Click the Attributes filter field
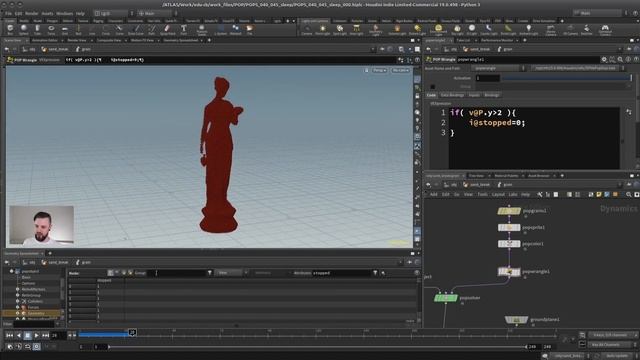The width and height of the screenshot is (640, 360). (x=342, y=273)
